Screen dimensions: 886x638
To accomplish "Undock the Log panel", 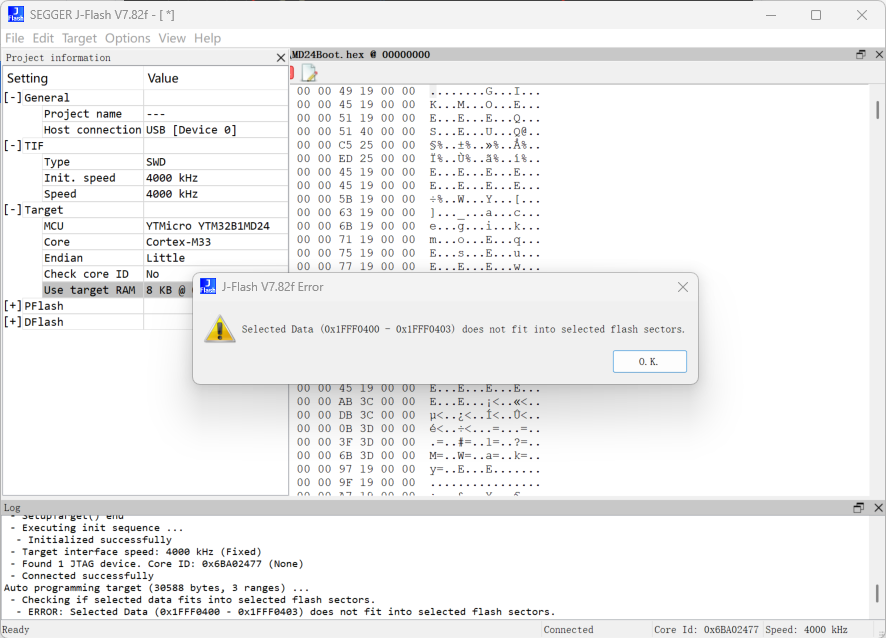I will click(x=858, y=507).
